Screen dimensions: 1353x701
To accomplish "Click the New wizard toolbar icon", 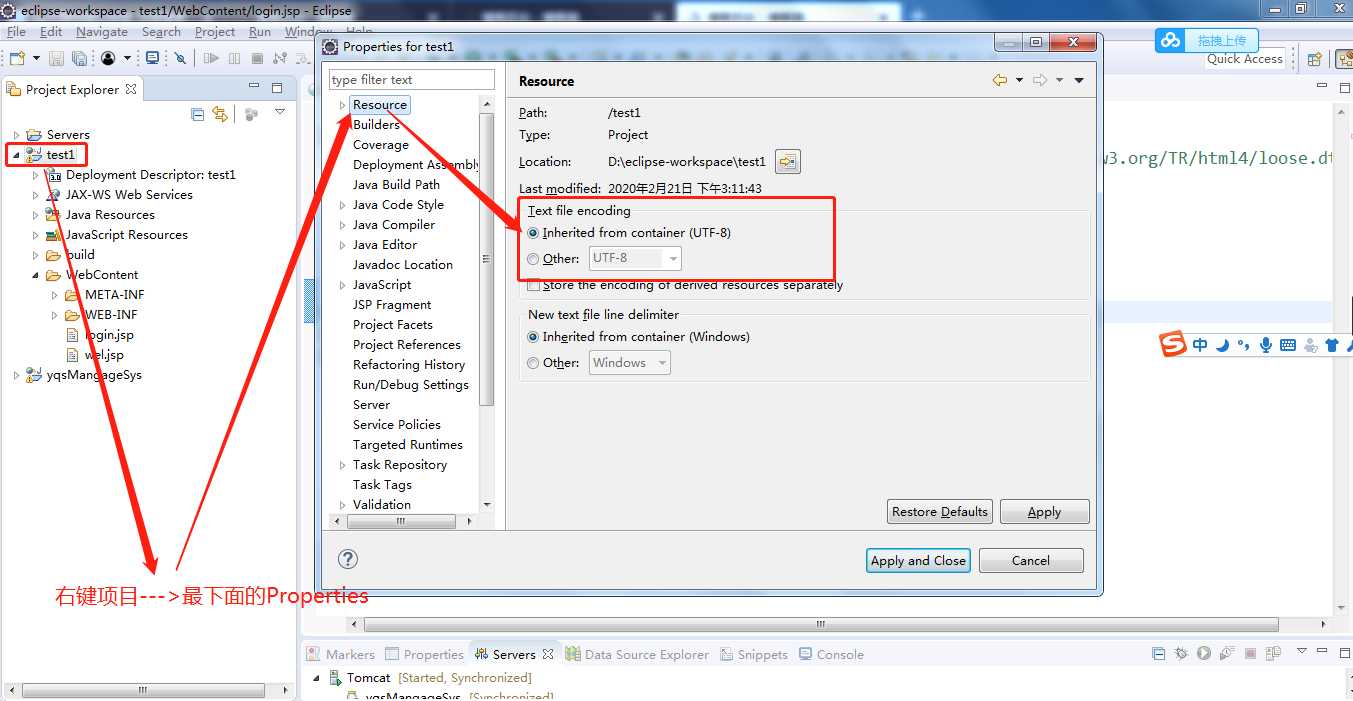I will point(18,58).
